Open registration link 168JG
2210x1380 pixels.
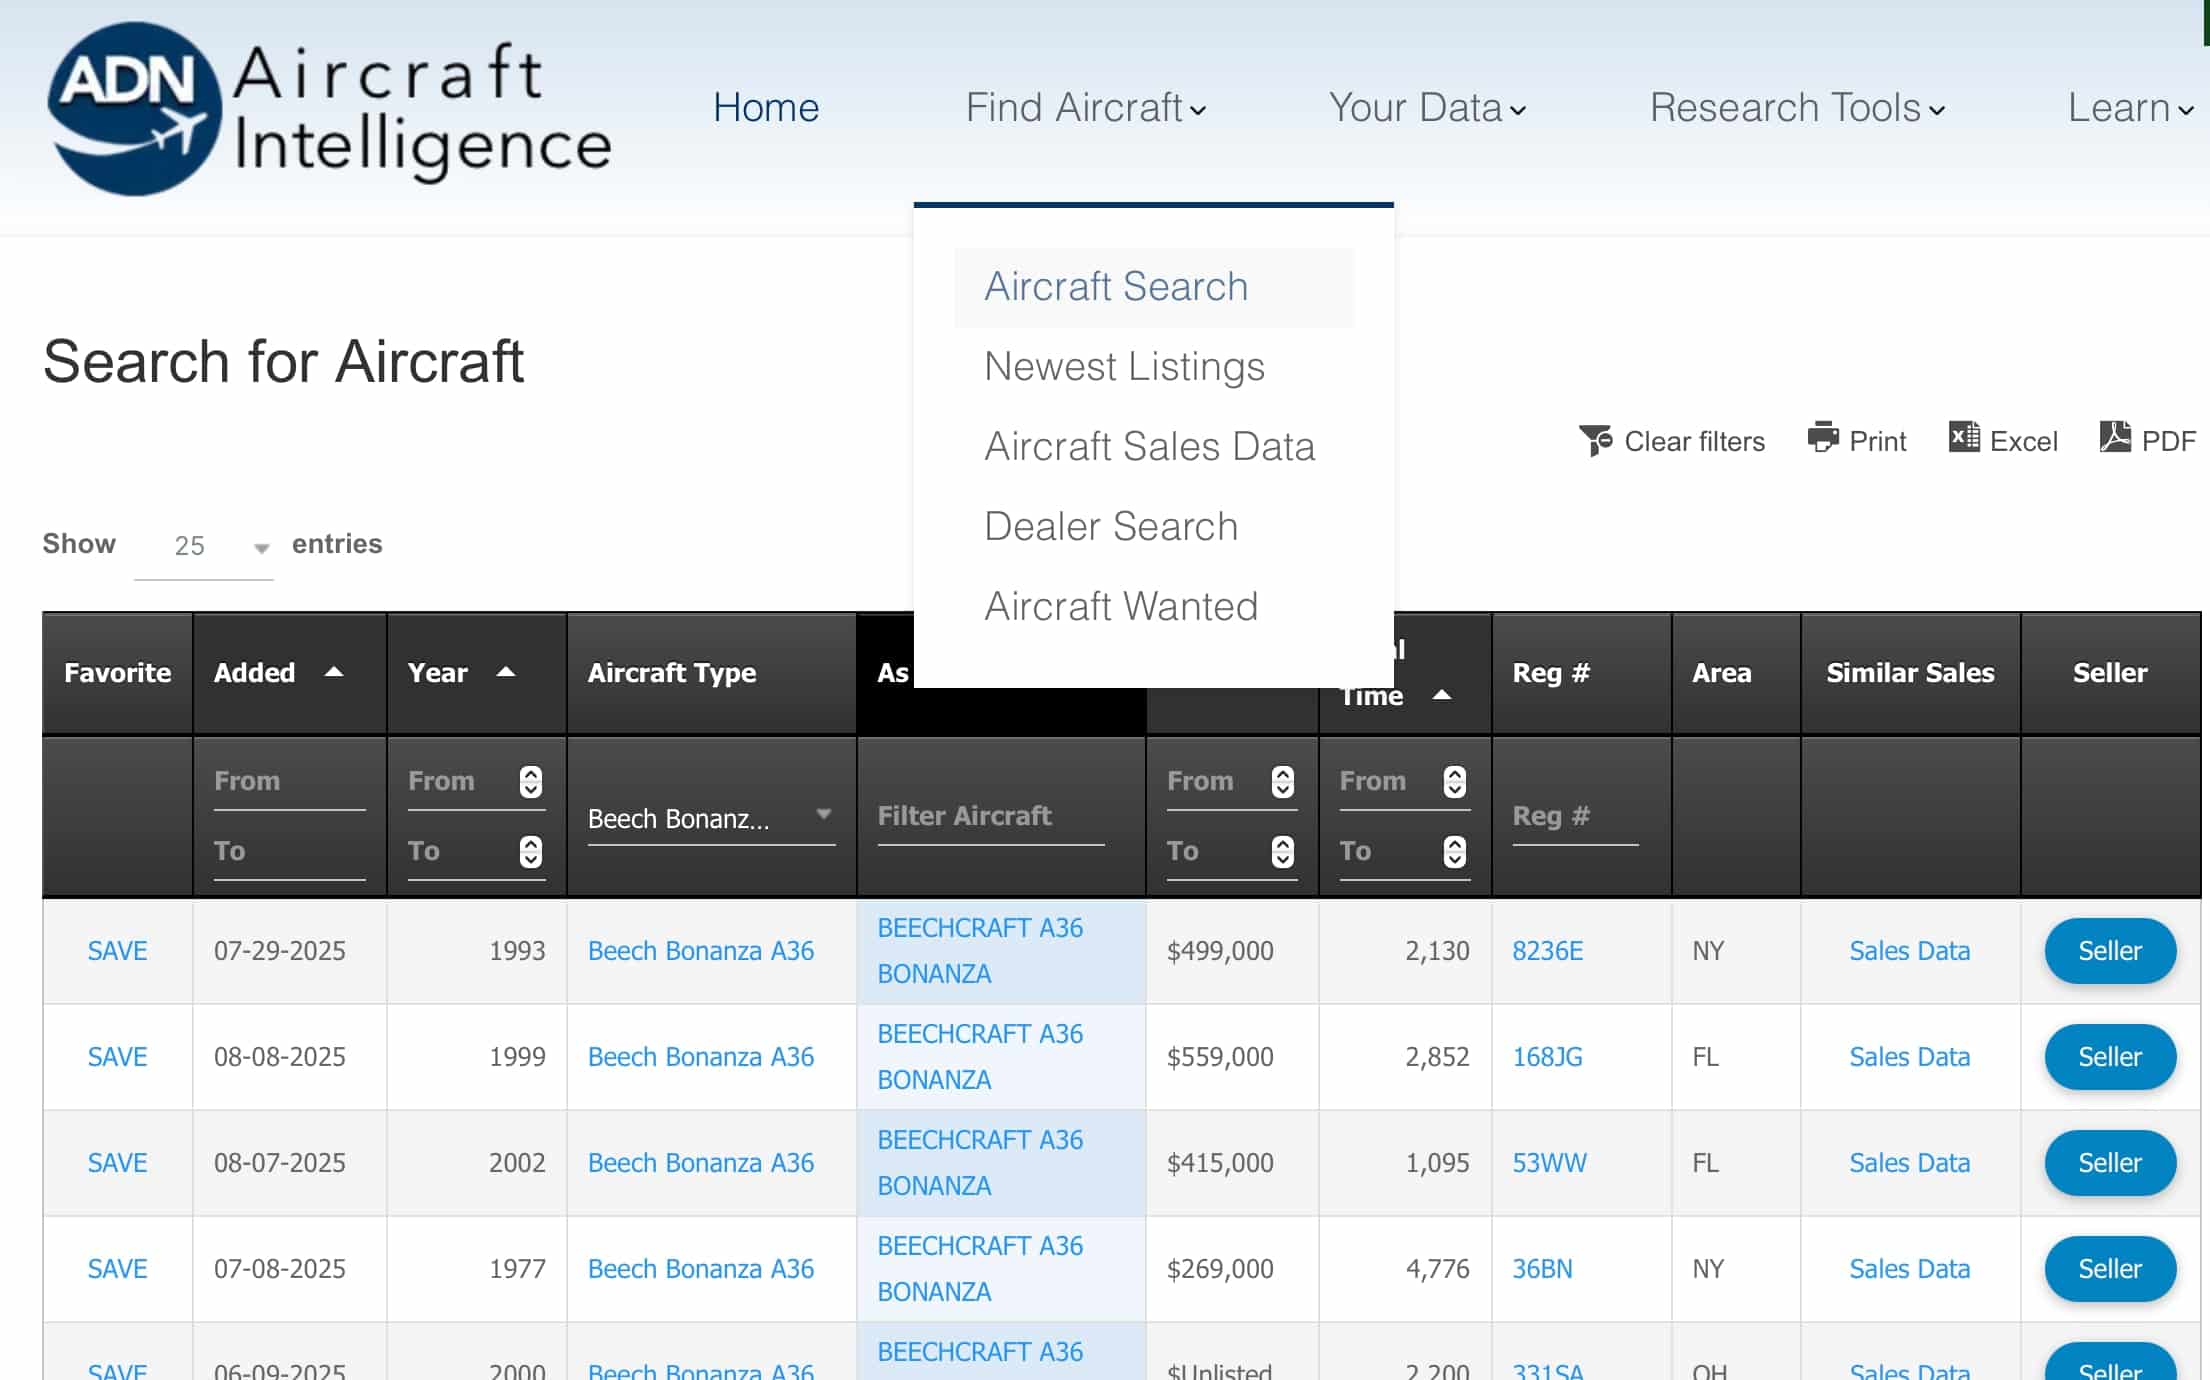1547,1057
